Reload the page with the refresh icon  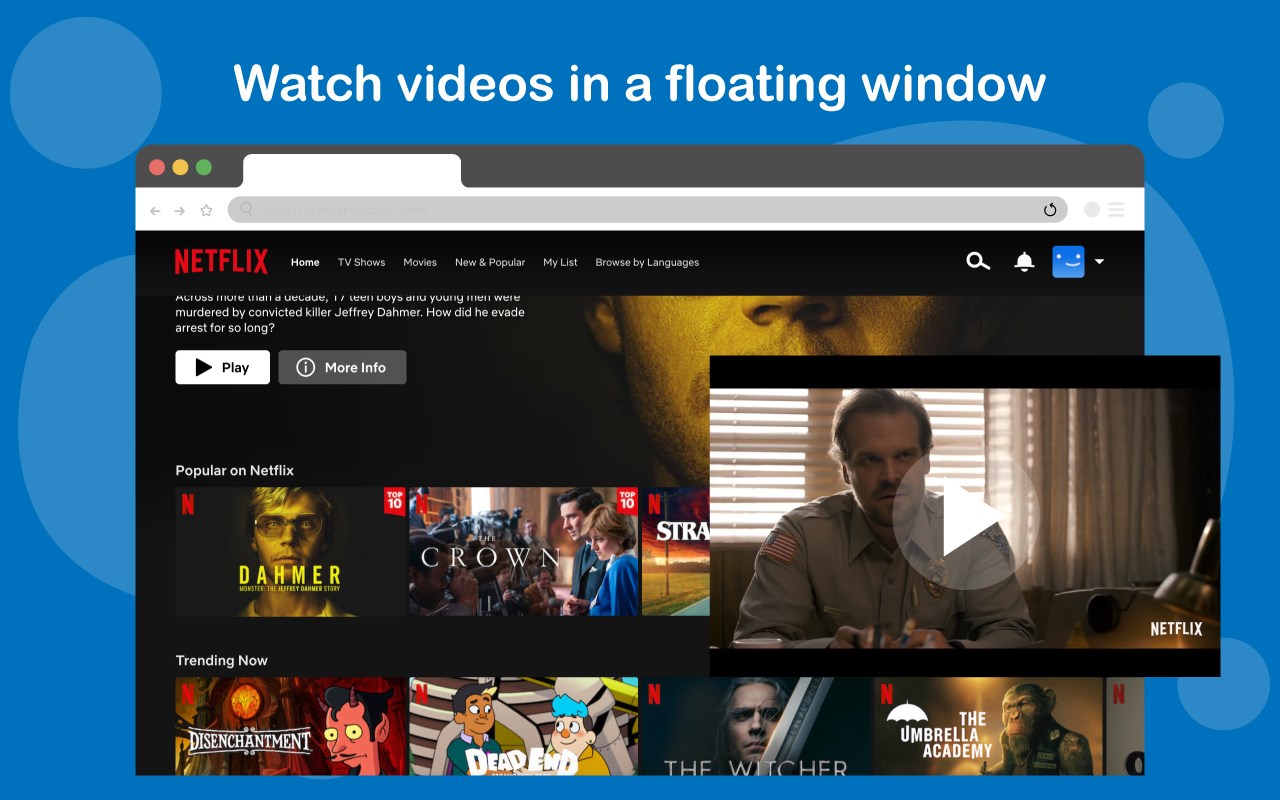point(1050,210)
